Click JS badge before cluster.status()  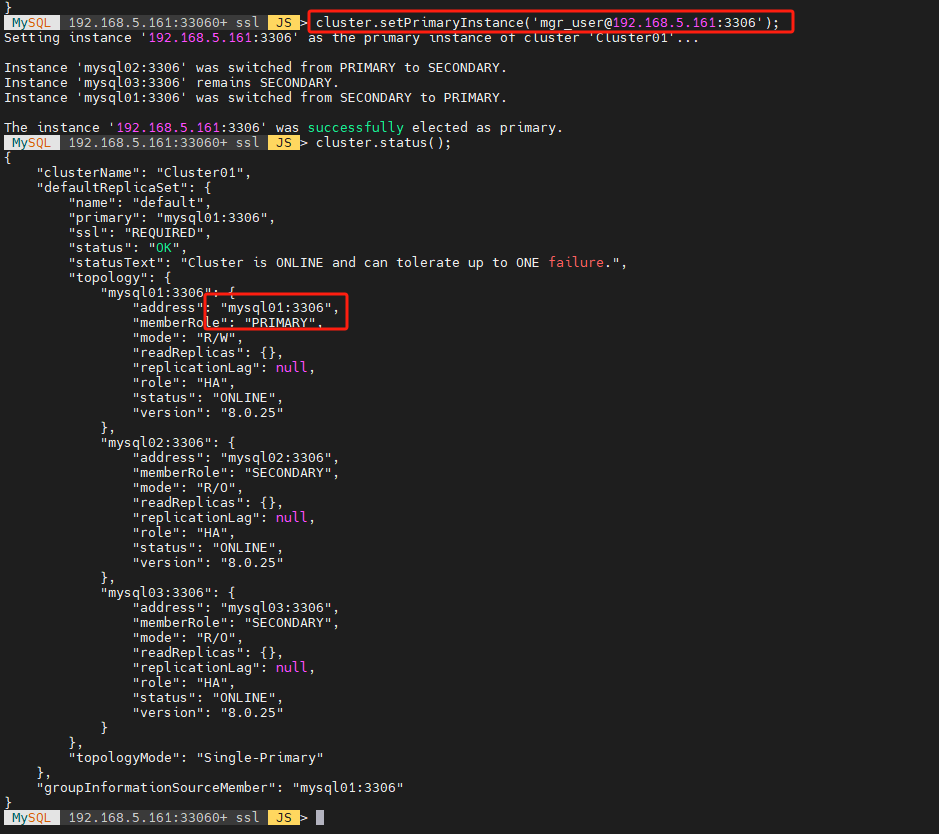coord(284,142)
